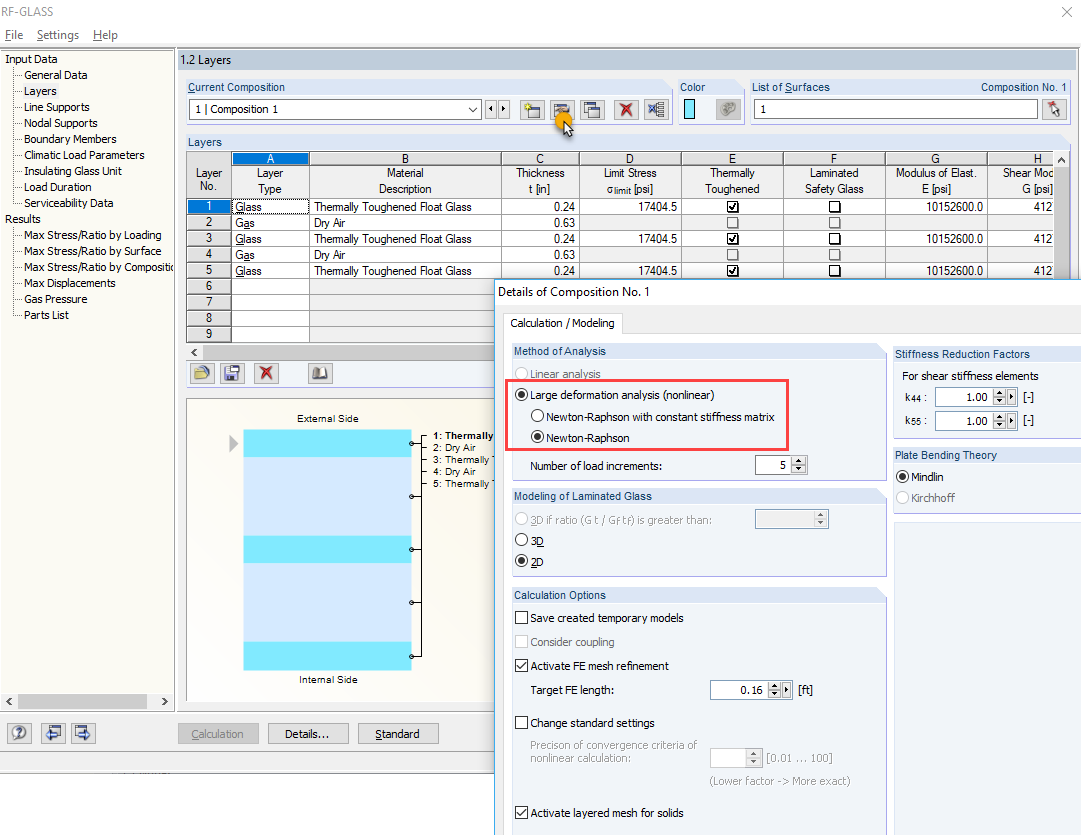
Task: Delete current composition red X icon
Action: [626, 110]
